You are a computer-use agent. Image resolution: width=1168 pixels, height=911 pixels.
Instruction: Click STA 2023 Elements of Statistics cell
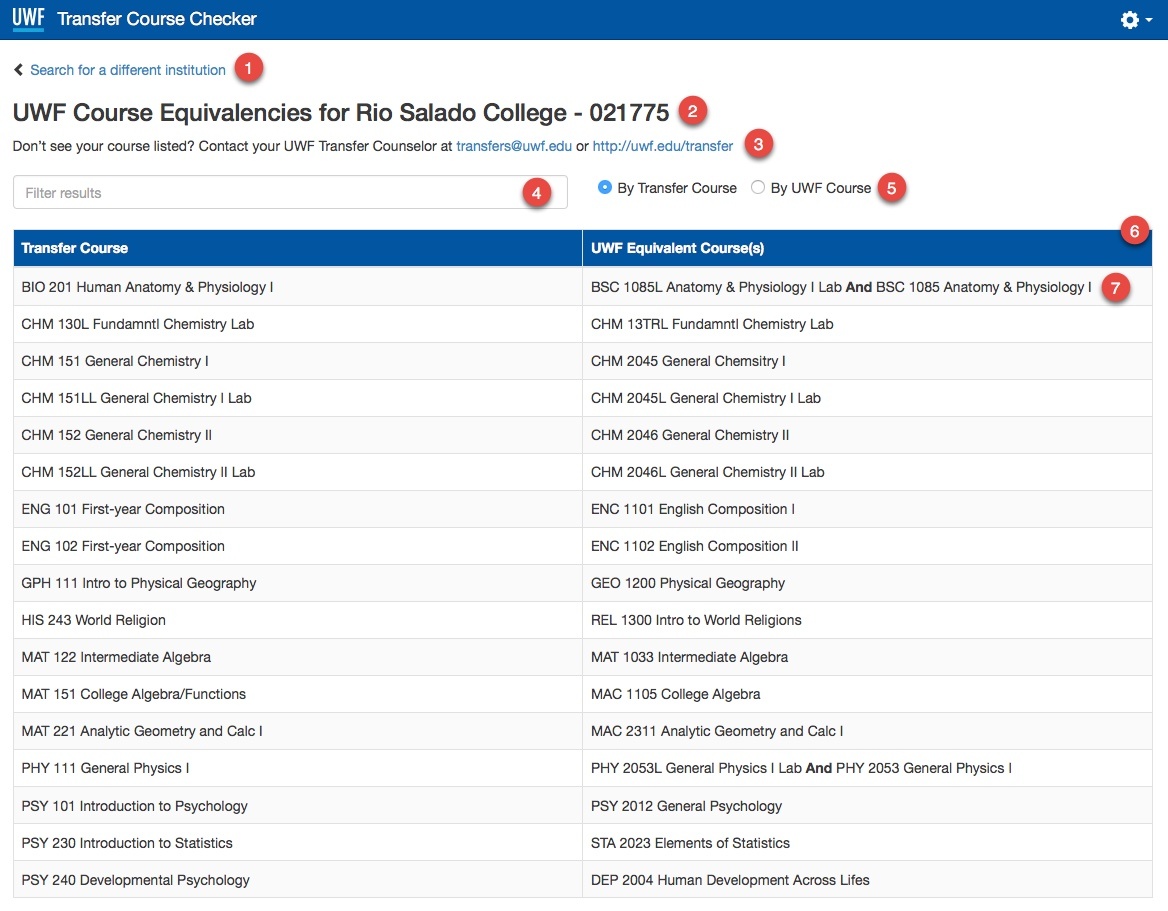[x=867, y=843]
